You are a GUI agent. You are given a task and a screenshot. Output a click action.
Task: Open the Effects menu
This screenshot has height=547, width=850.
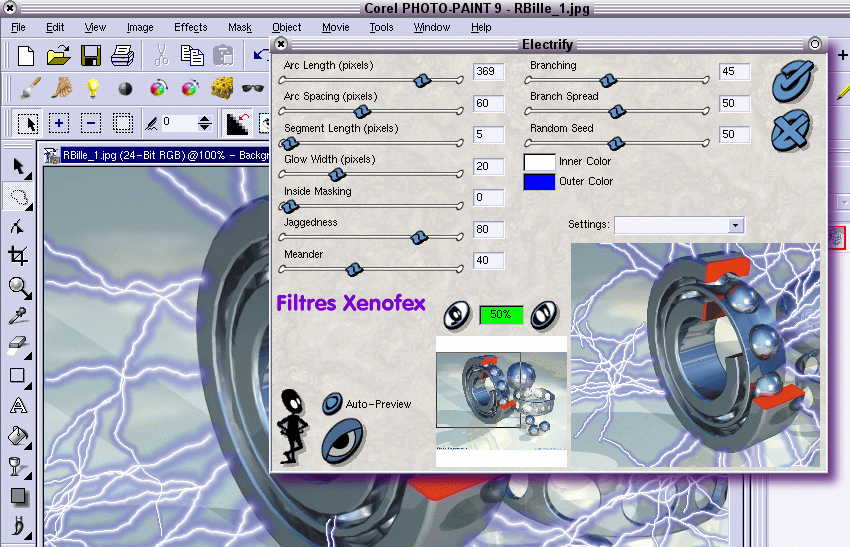190,28
